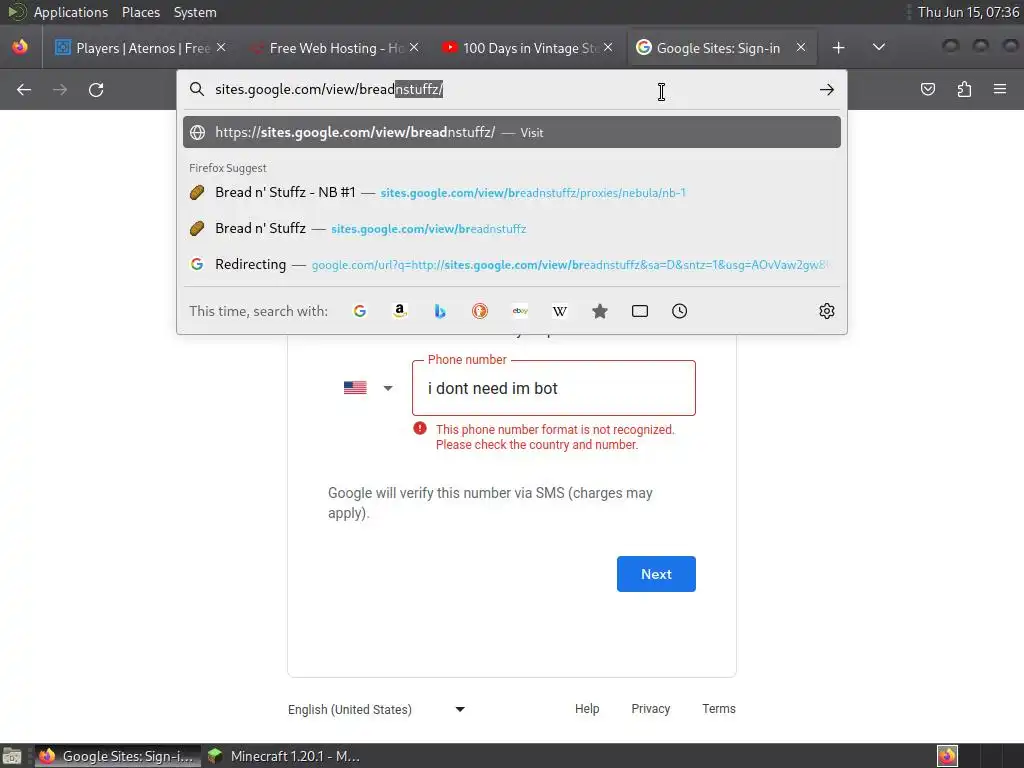
Task: Open the Privacy link
Action: 650,709
